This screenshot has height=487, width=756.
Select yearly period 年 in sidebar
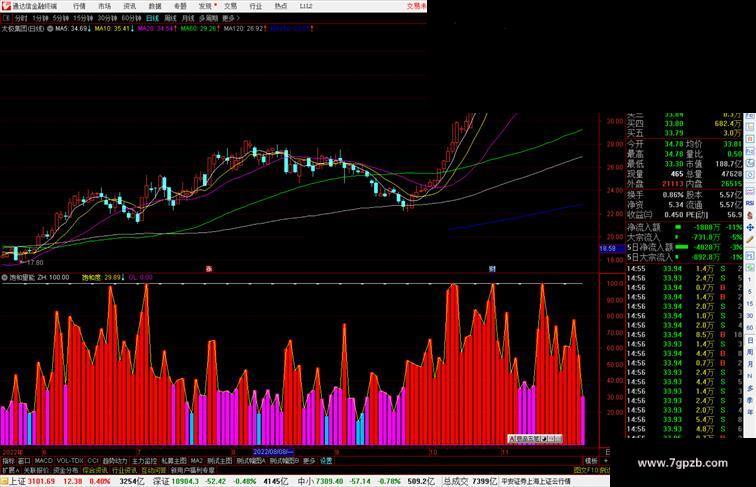[750, 412]
